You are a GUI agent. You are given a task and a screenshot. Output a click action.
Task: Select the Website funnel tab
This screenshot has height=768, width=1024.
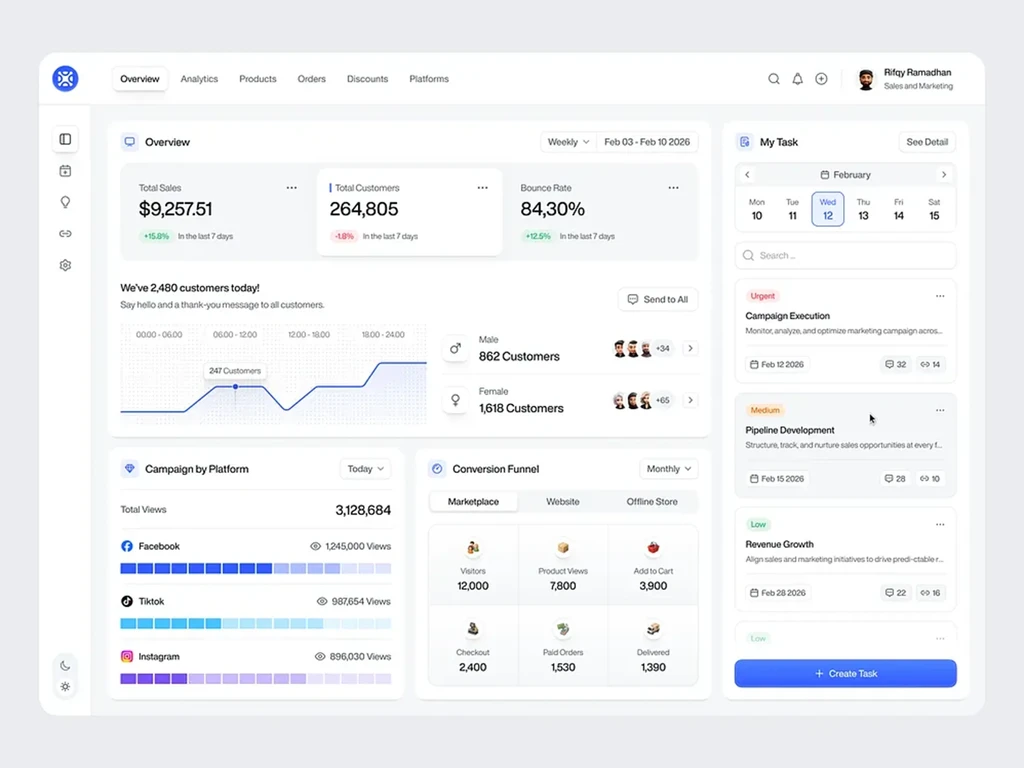563,502
